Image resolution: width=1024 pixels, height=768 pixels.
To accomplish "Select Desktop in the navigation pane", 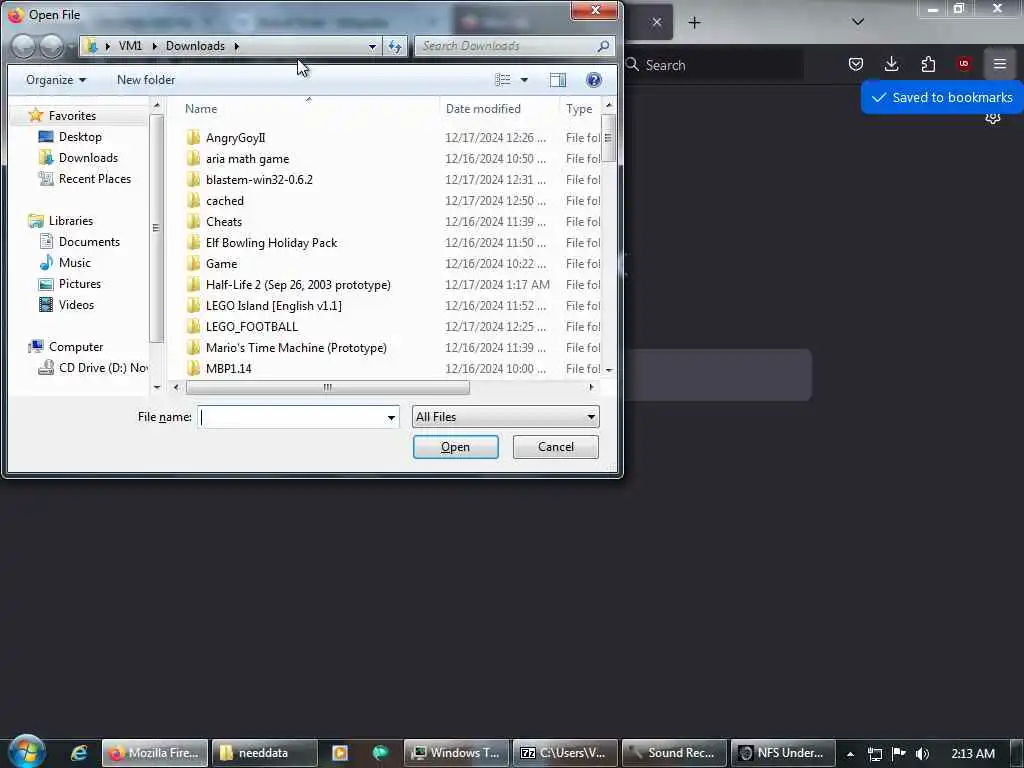I will point(80,136).
